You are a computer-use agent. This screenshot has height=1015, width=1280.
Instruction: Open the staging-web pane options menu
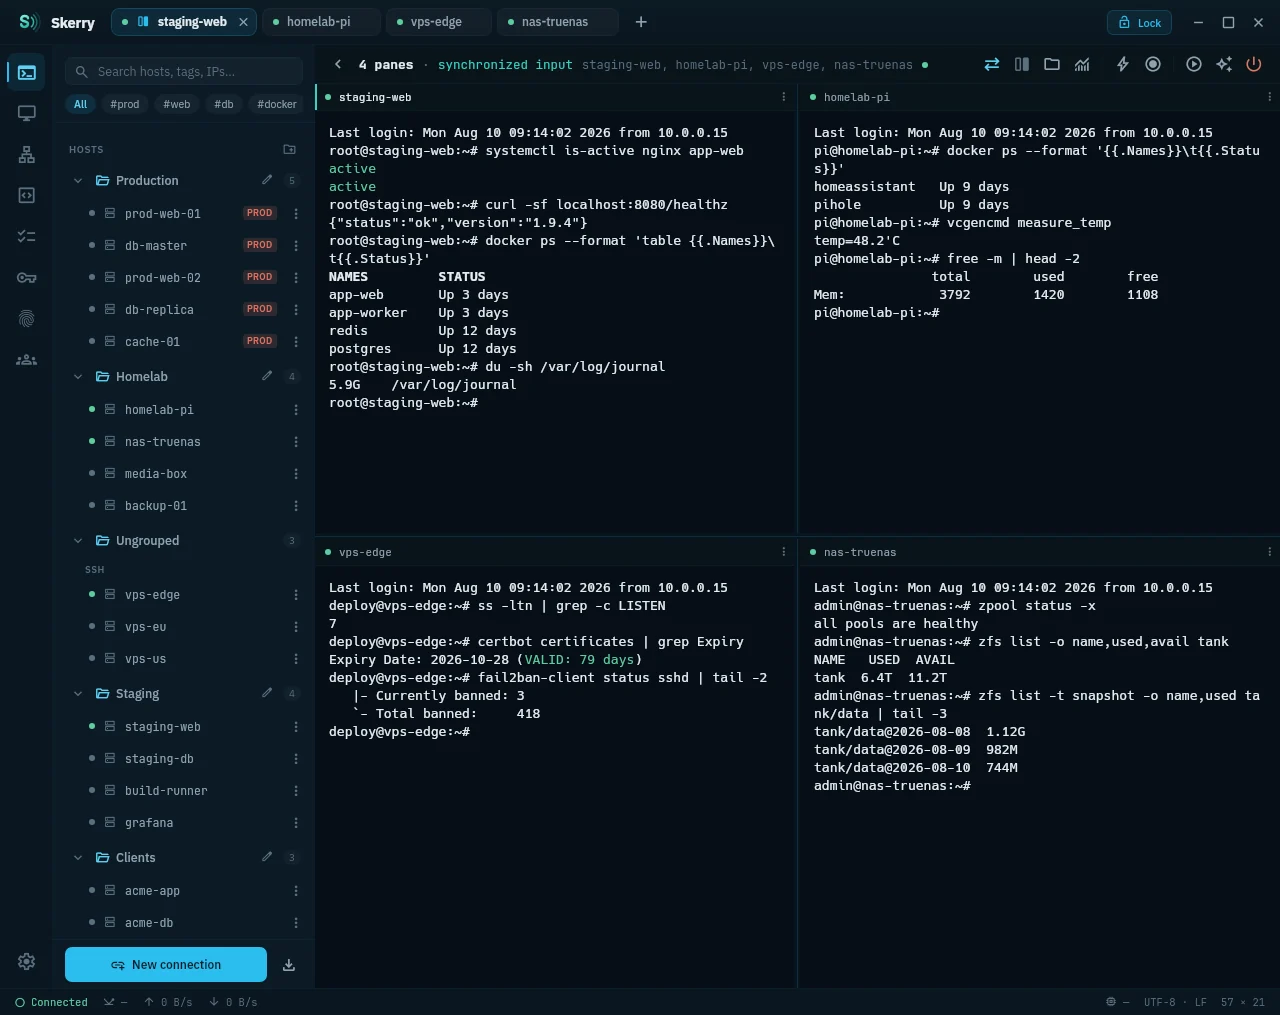pos(784,97)
